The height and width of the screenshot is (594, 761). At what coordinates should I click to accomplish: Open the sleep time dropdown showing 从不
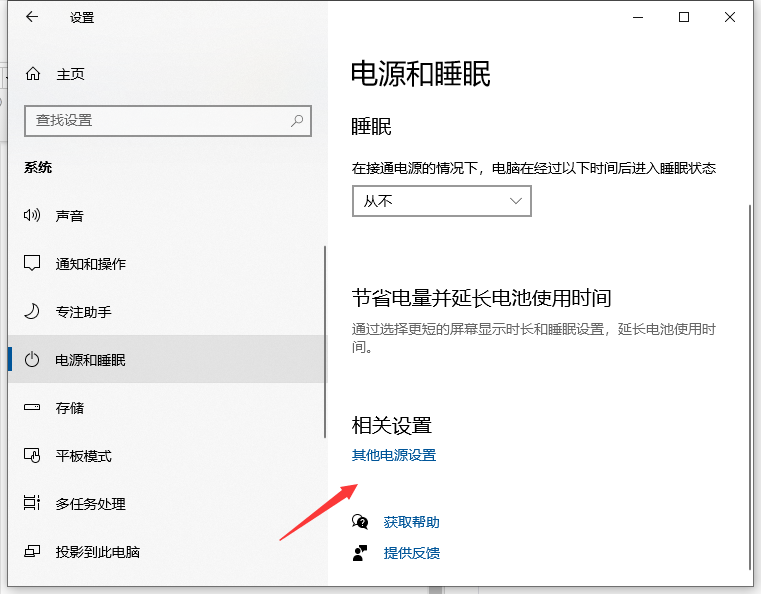pos(441,201)
